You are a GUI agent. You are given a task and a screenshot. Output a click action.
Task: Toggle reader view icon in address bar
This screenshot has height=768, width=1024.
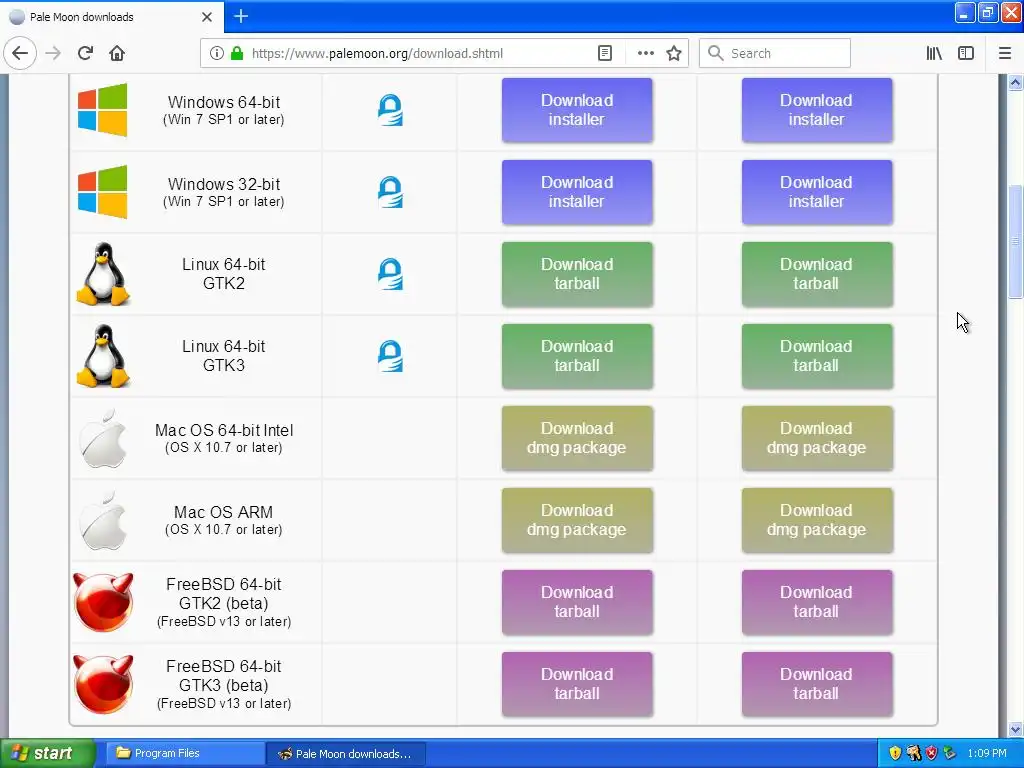coord(605,53)
